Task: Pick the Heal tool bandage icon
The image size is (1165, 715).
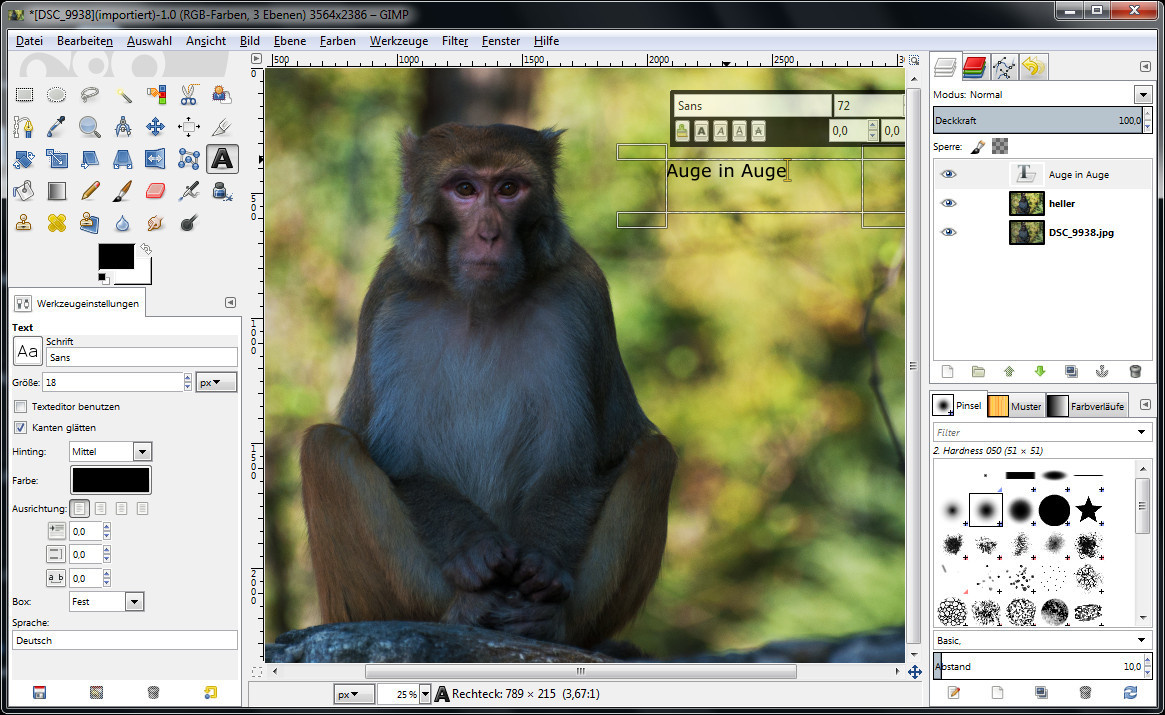Action: click(x=57, y=222)
